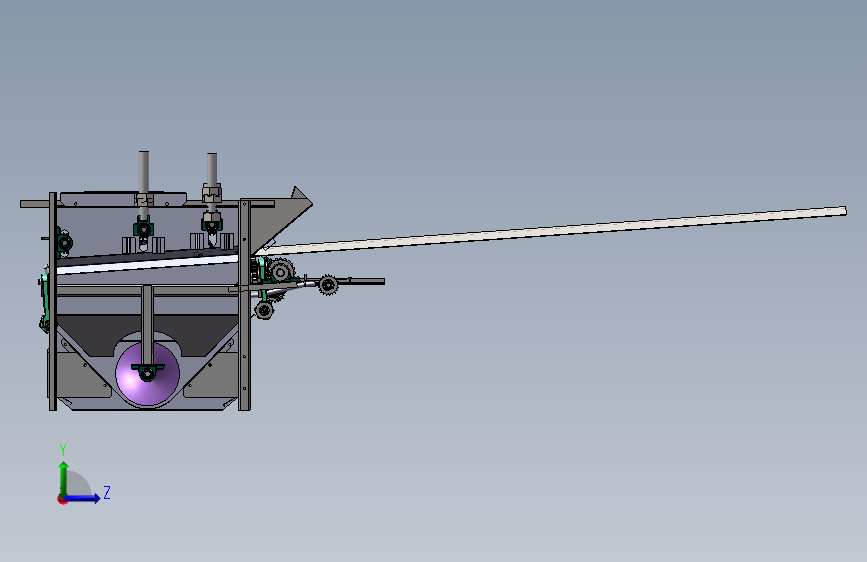Select the vertical shaft above the purple disc

pos(147,325)
